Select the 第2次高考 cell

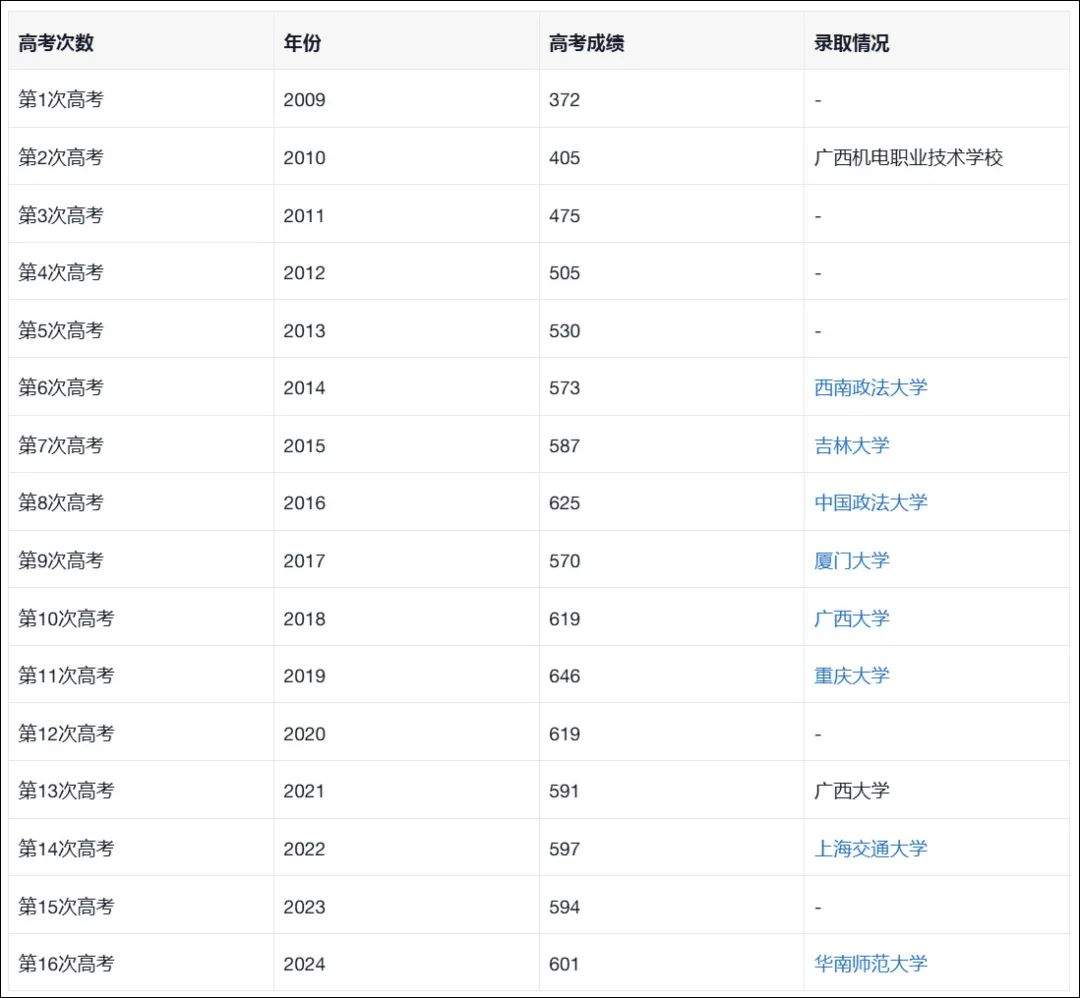point(141,157)
